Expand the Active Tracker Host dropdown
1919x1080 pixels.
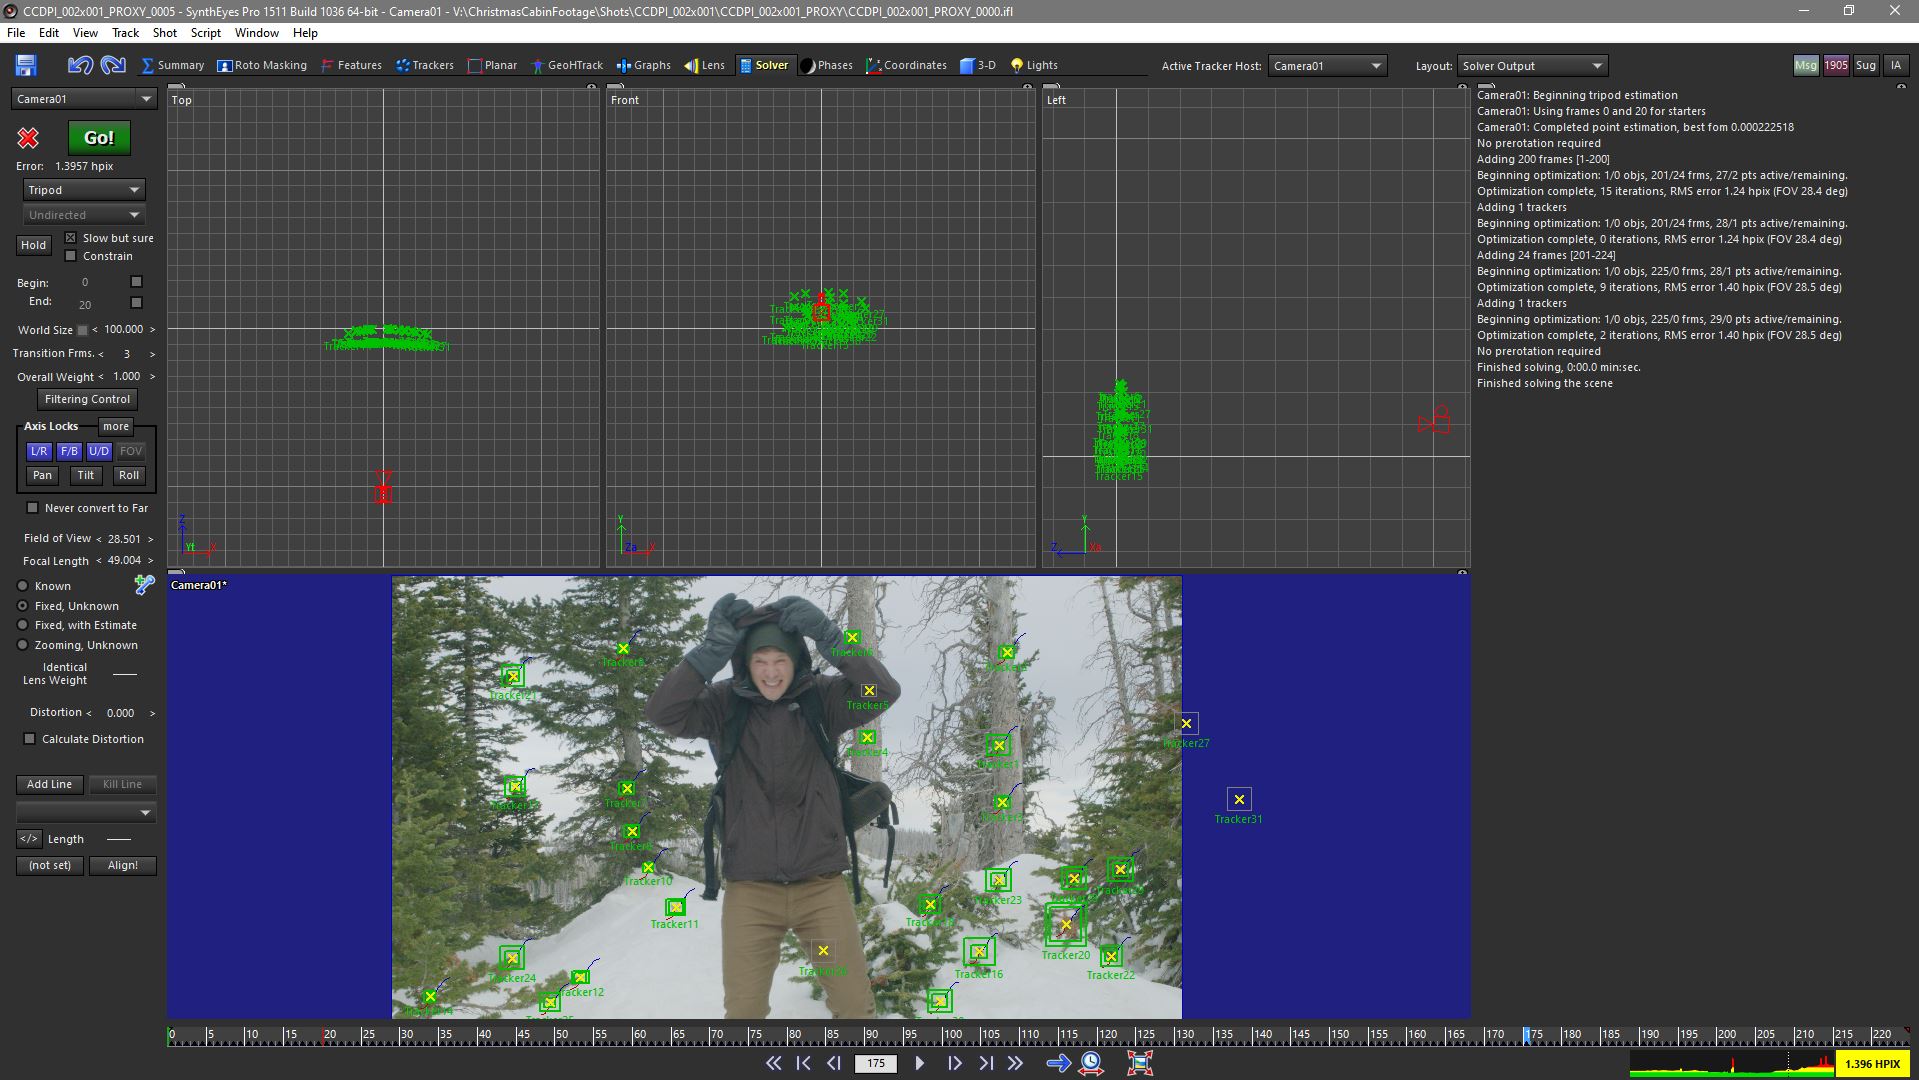pyautogui.click(x=1327, y=66)
